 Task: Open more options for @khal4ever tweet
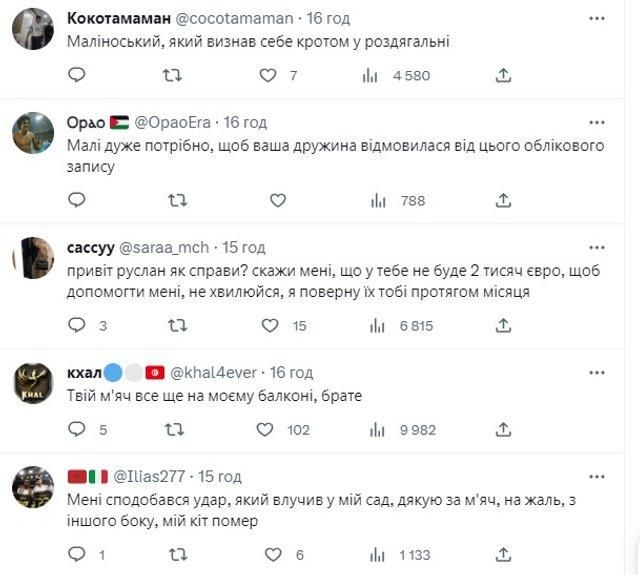598,372
